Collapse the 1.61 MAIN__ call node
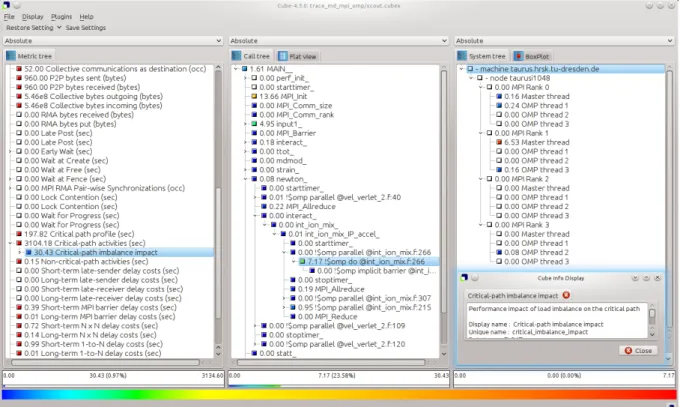 [x=236, y=69]
